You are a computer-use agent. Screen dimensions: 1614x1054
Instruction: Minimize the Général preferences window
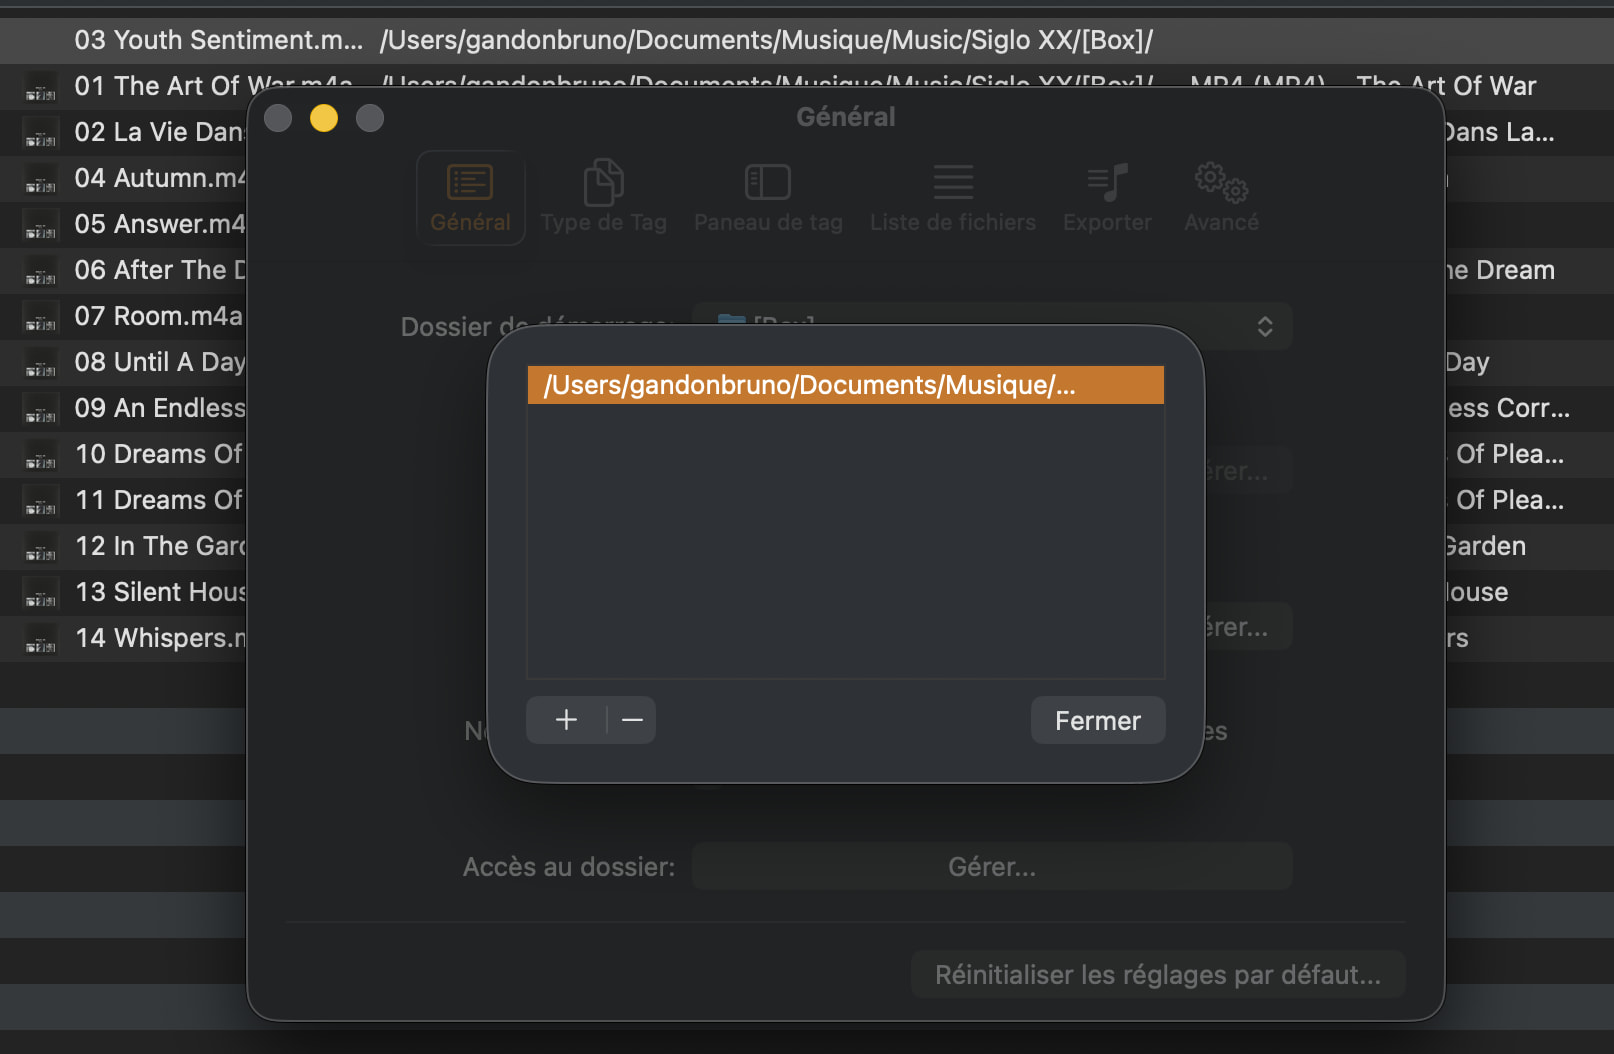click(324, 118)
